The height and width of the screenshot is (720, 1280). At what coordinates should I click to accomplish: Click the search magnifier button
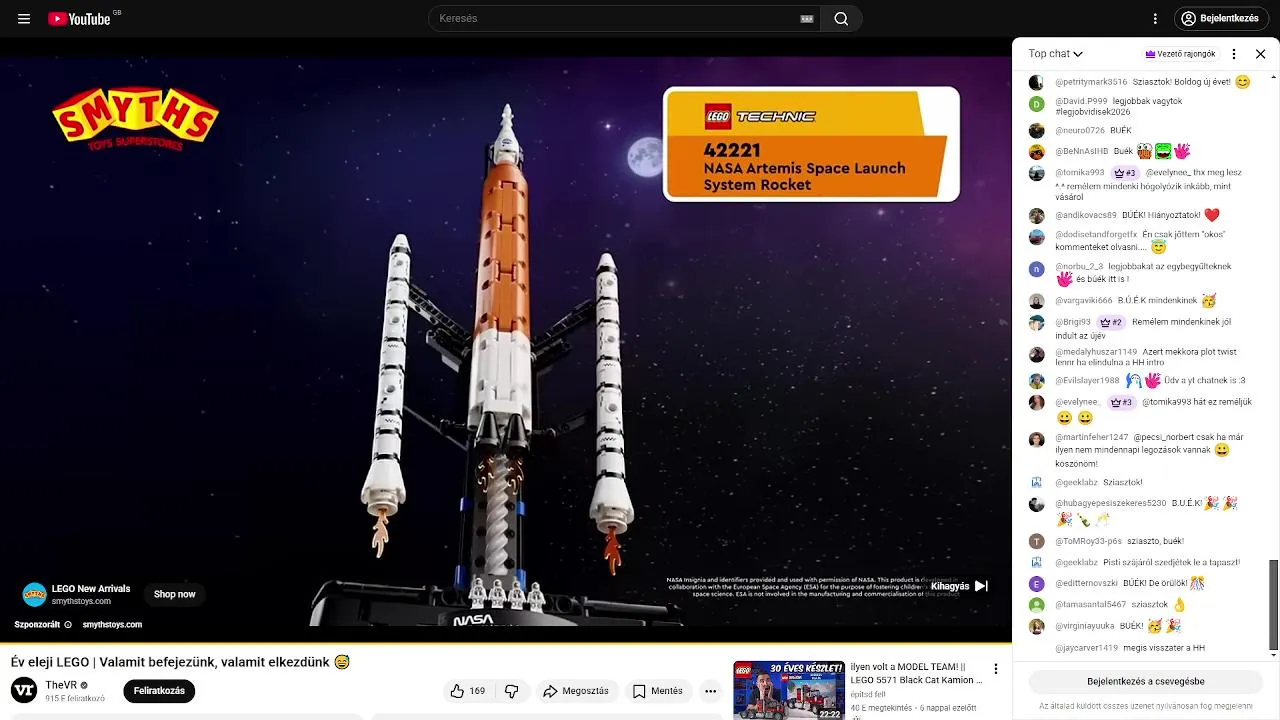click(841, 19)
